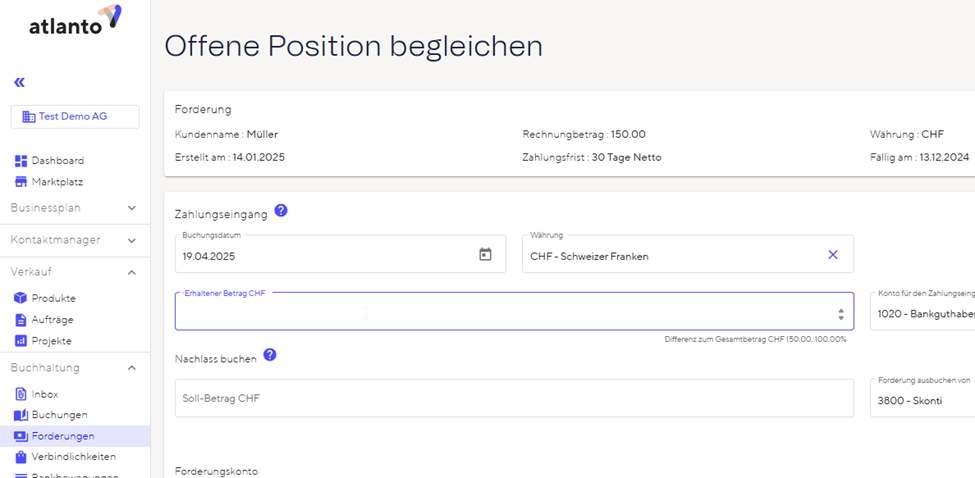Collapse the Buchhaltung section
Screen dimensions: 975x478
tap(132, 368)
